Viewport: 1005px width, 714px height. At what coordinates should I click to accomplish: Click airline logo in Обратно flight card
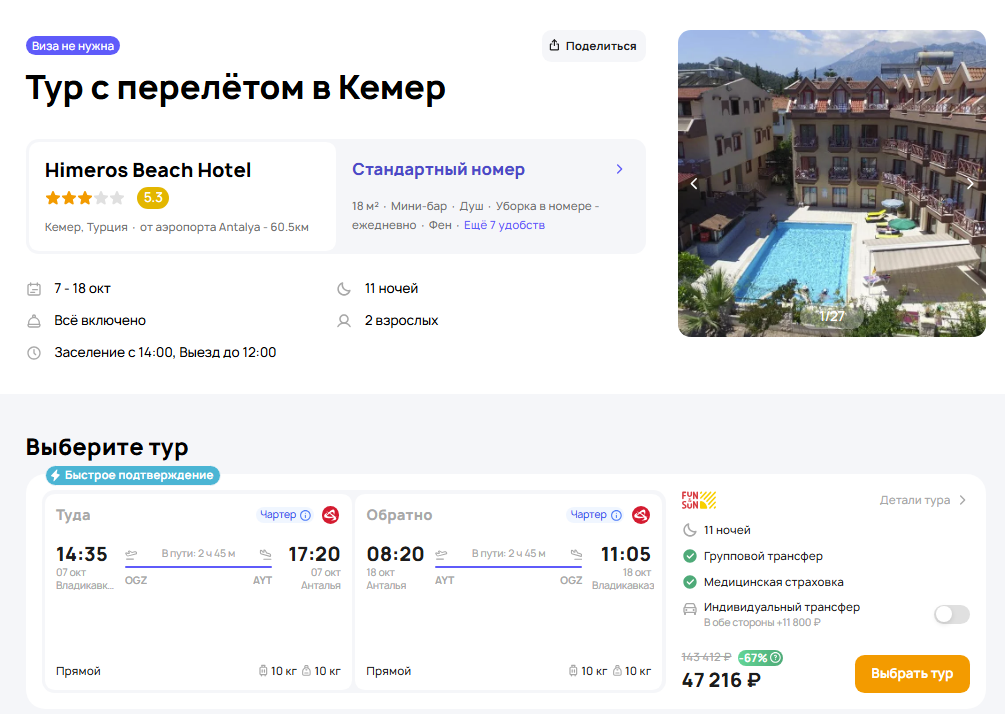tap(641, 515)
